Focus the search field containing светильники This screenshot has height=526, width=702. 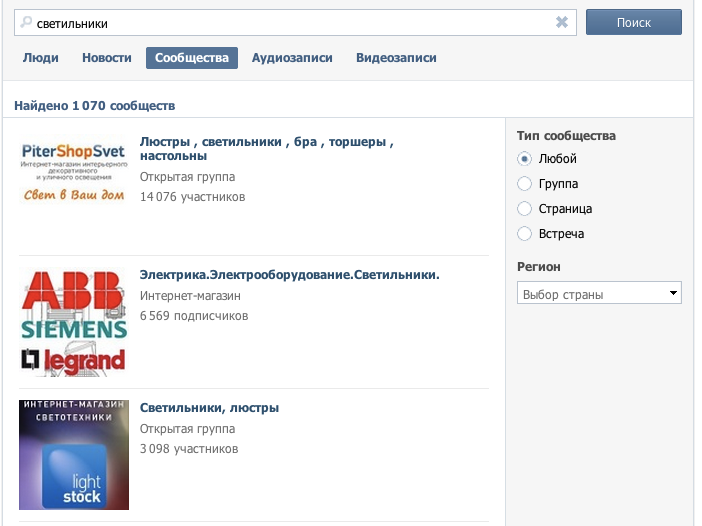coord(295,22)
